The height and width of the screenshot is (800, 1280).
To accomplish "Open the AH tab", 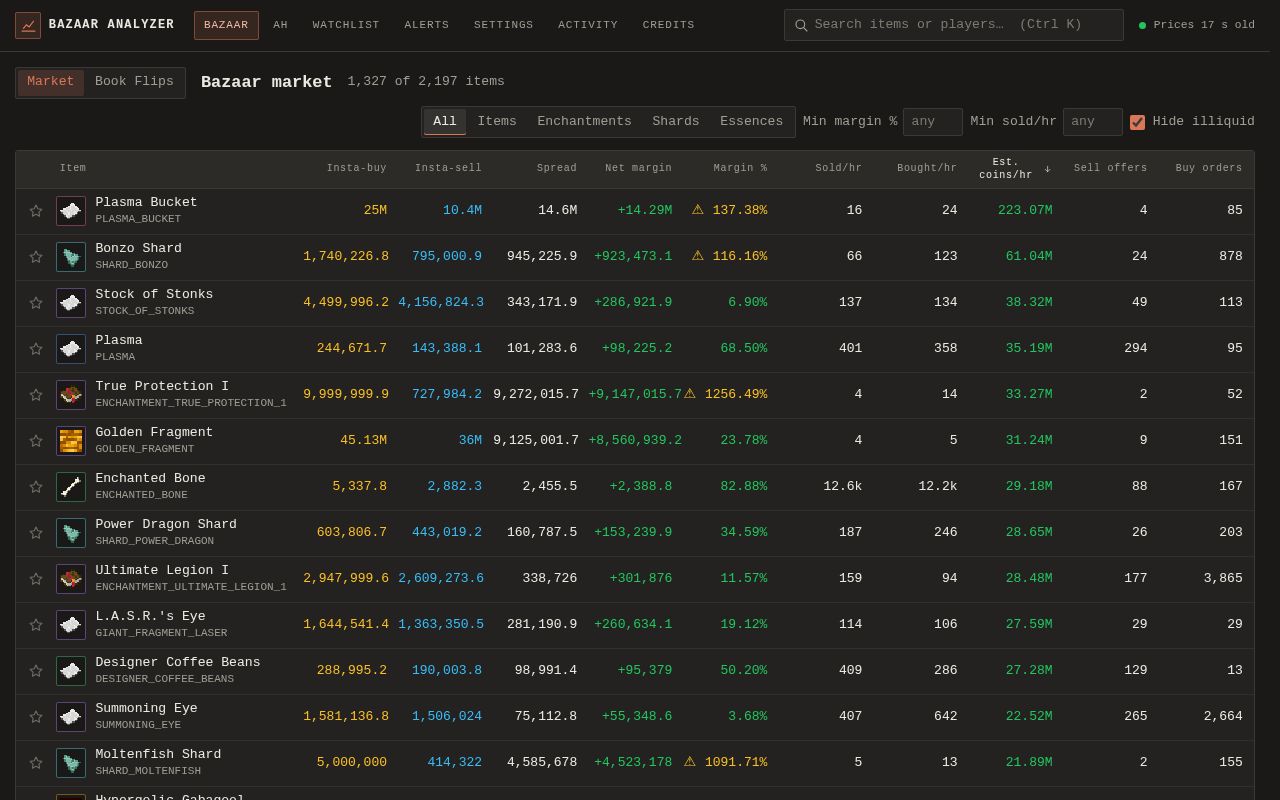I will (280, 25).
